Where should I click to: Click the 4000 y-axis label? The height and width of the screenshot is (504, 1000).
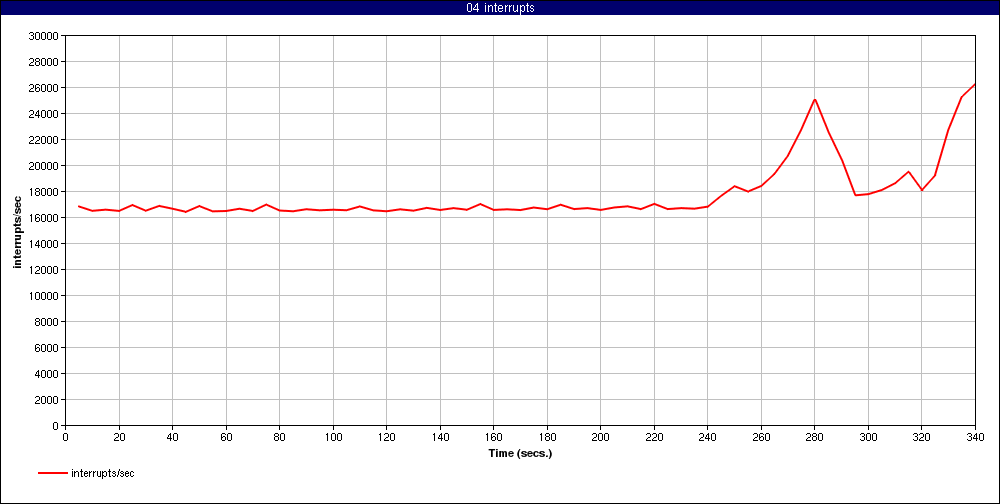coord(47,374)
